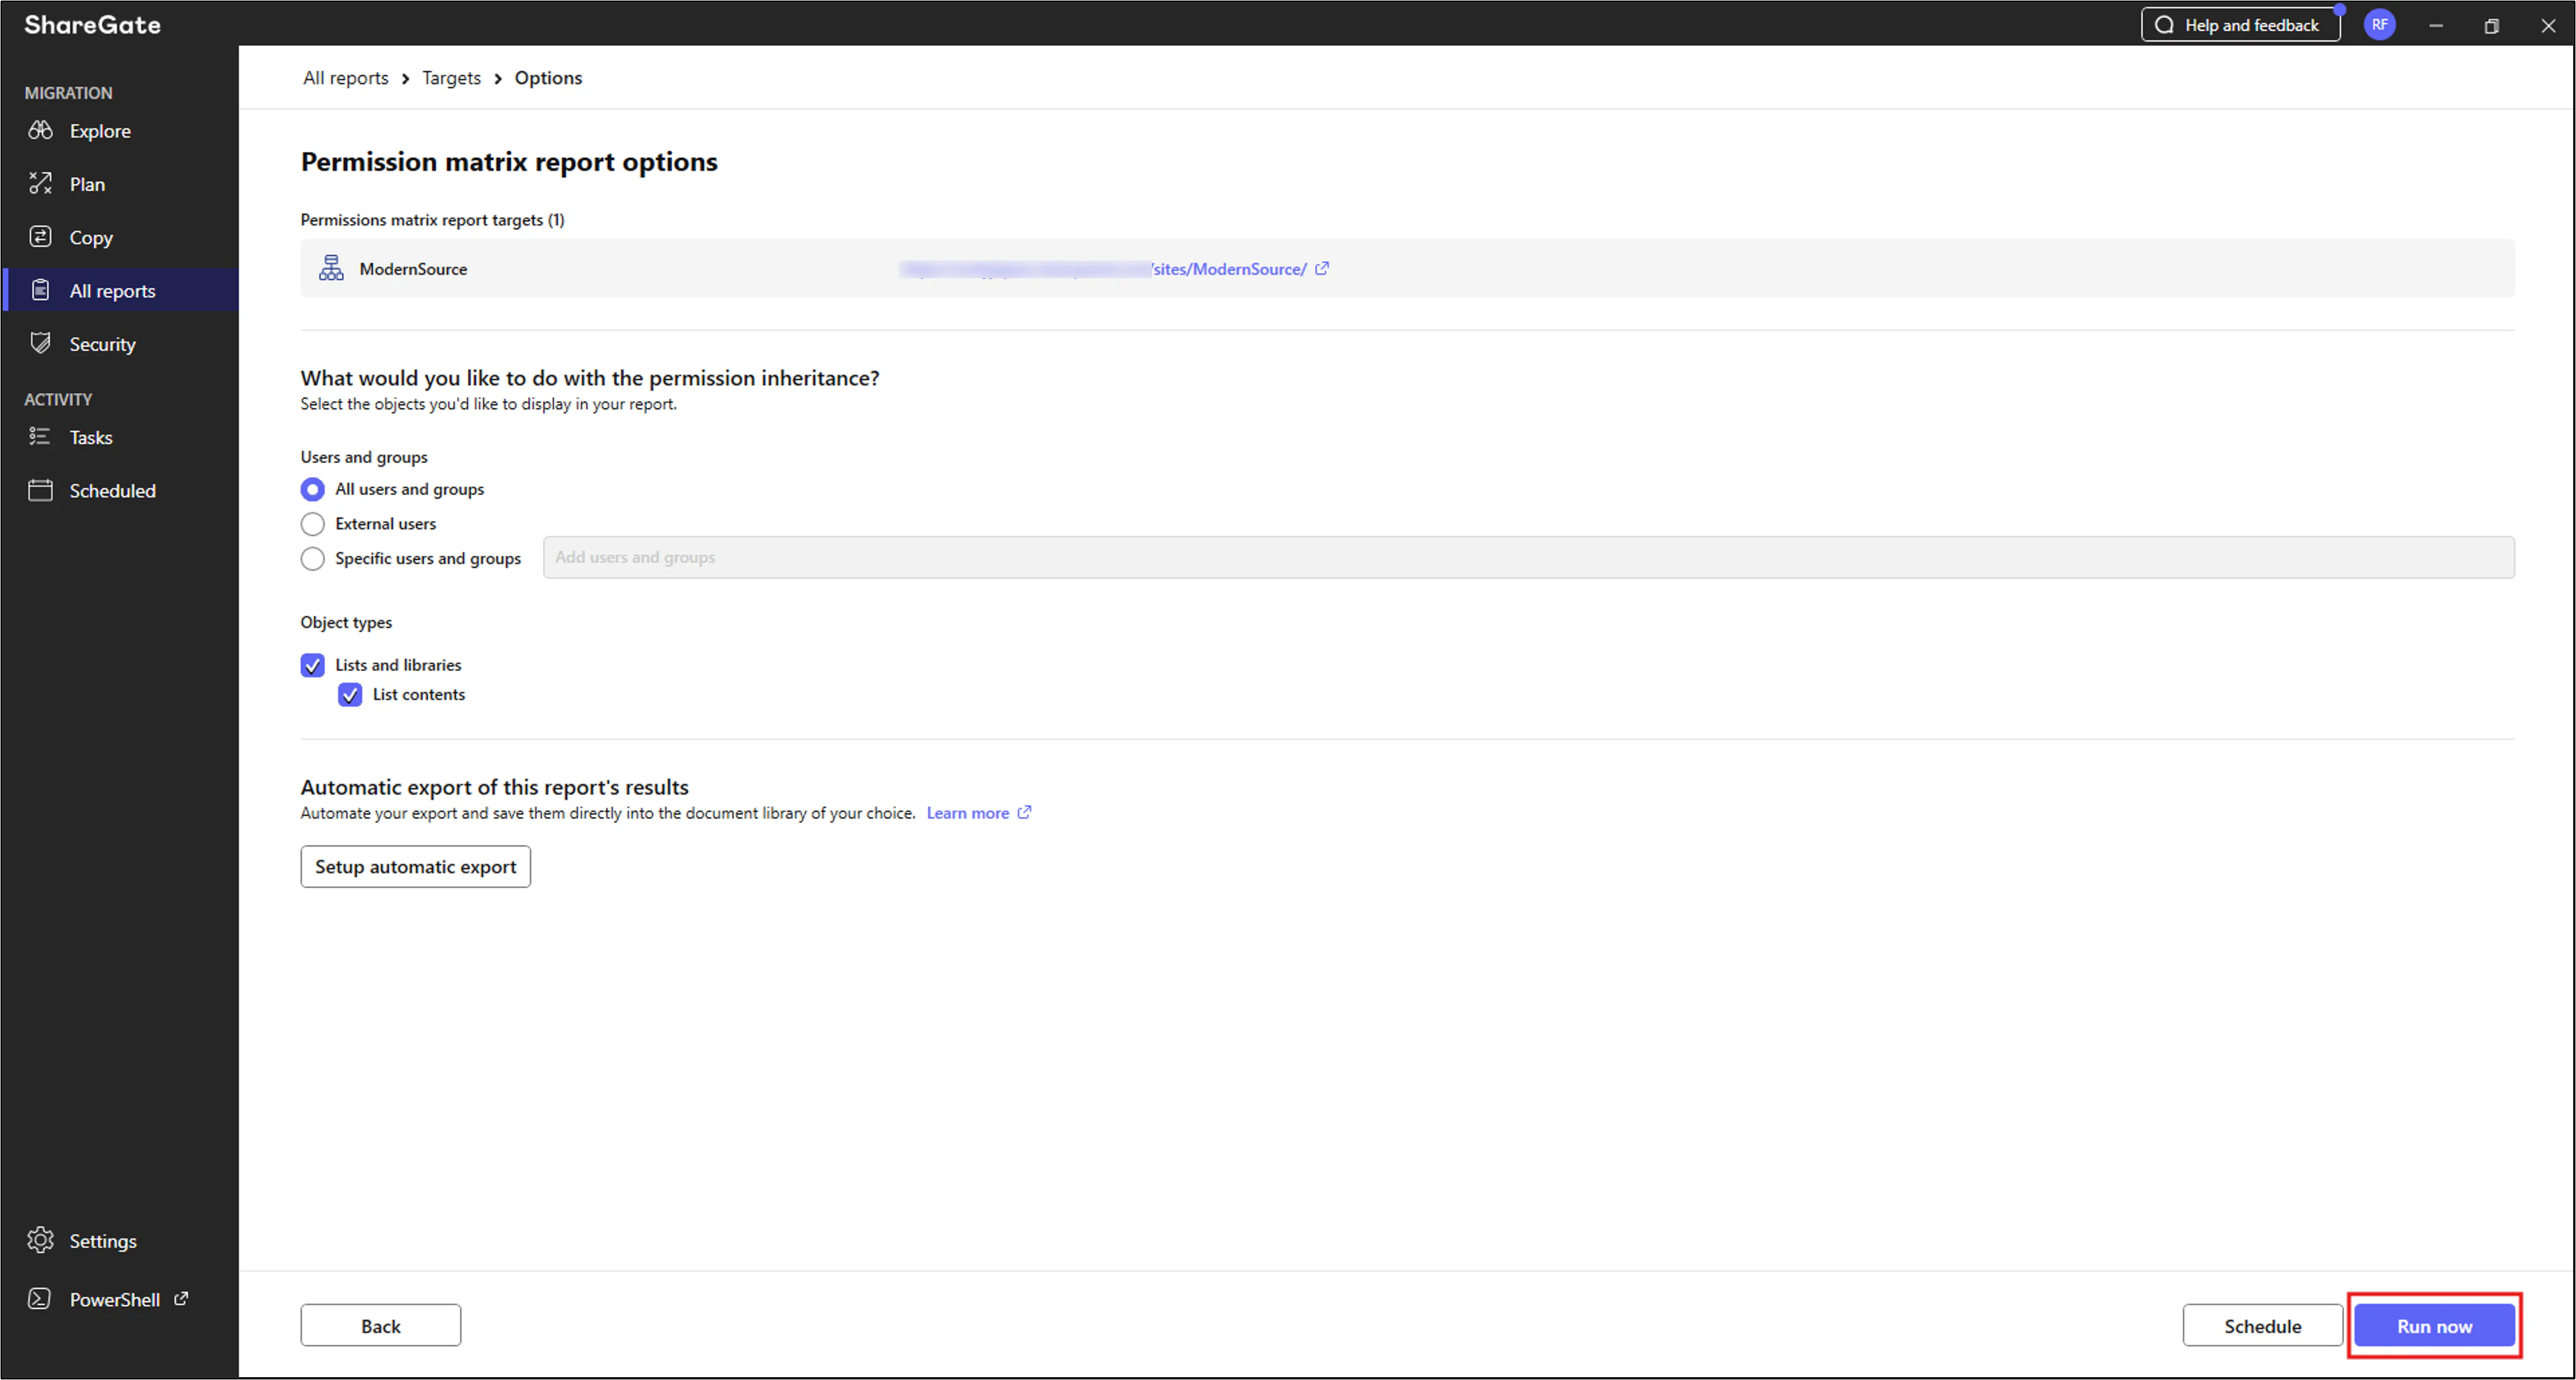This screenshot has width=2576, height=1380.
Task: Click the Back button
Action: [380, 1325]
